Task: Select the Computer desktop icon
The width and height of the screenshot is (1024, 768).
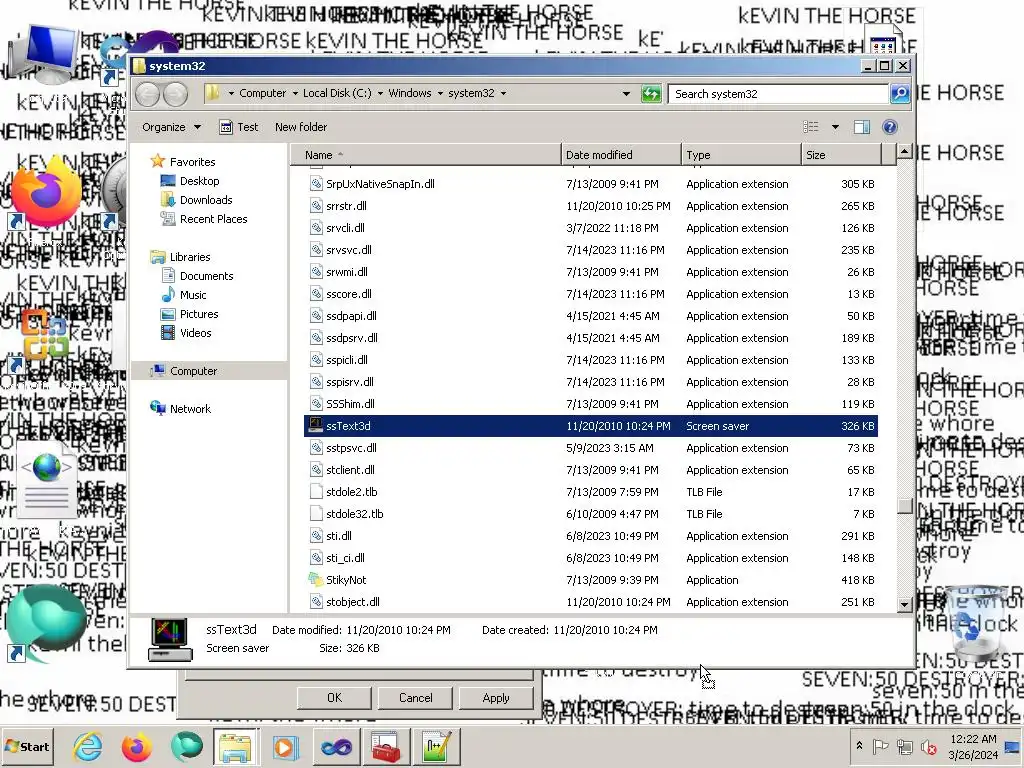Action: (x=44, y=55)
